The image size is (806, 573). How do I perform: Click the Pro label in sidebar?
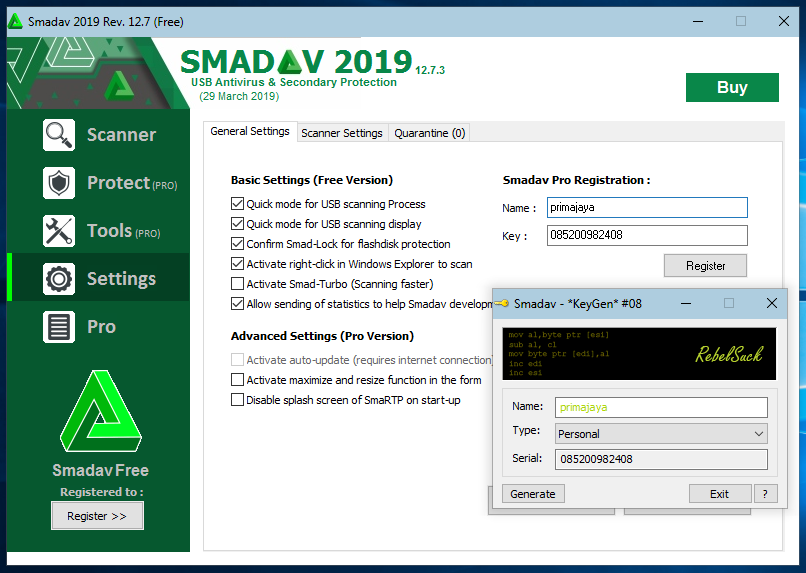(101, 327)
